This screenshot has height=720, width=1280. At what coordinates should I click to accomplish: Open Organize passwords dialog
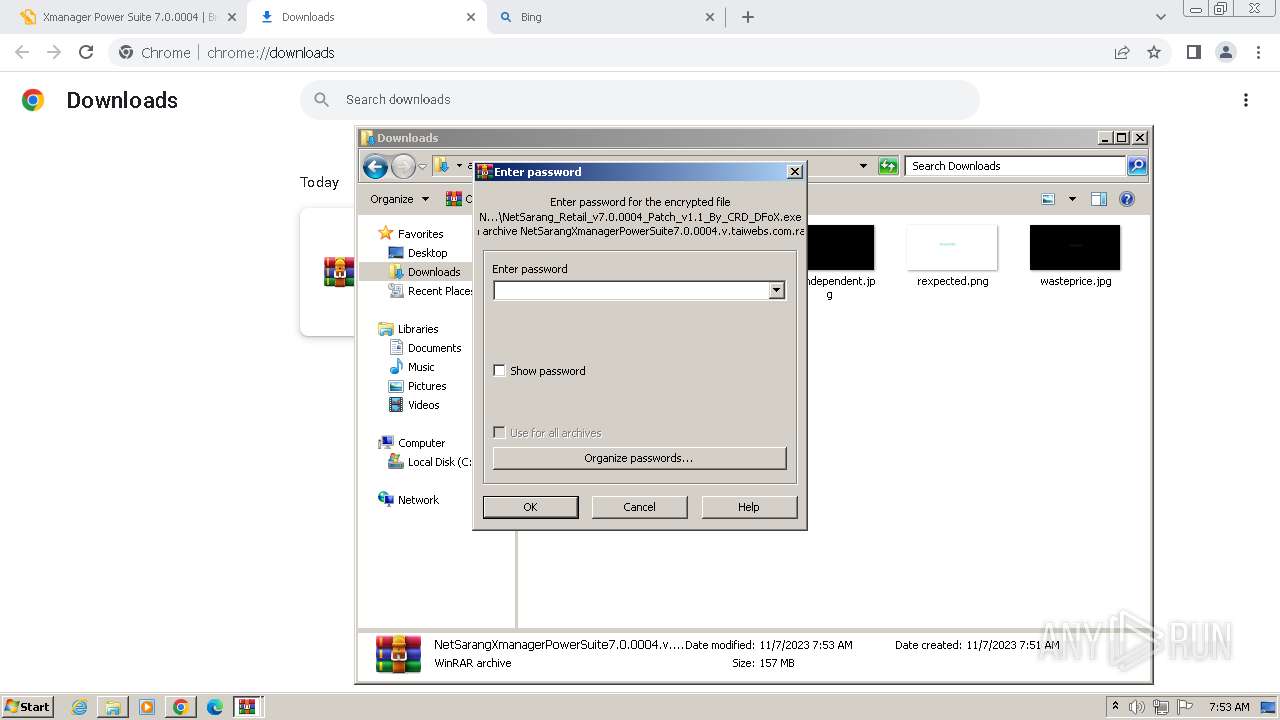click(x=639, y=458)
